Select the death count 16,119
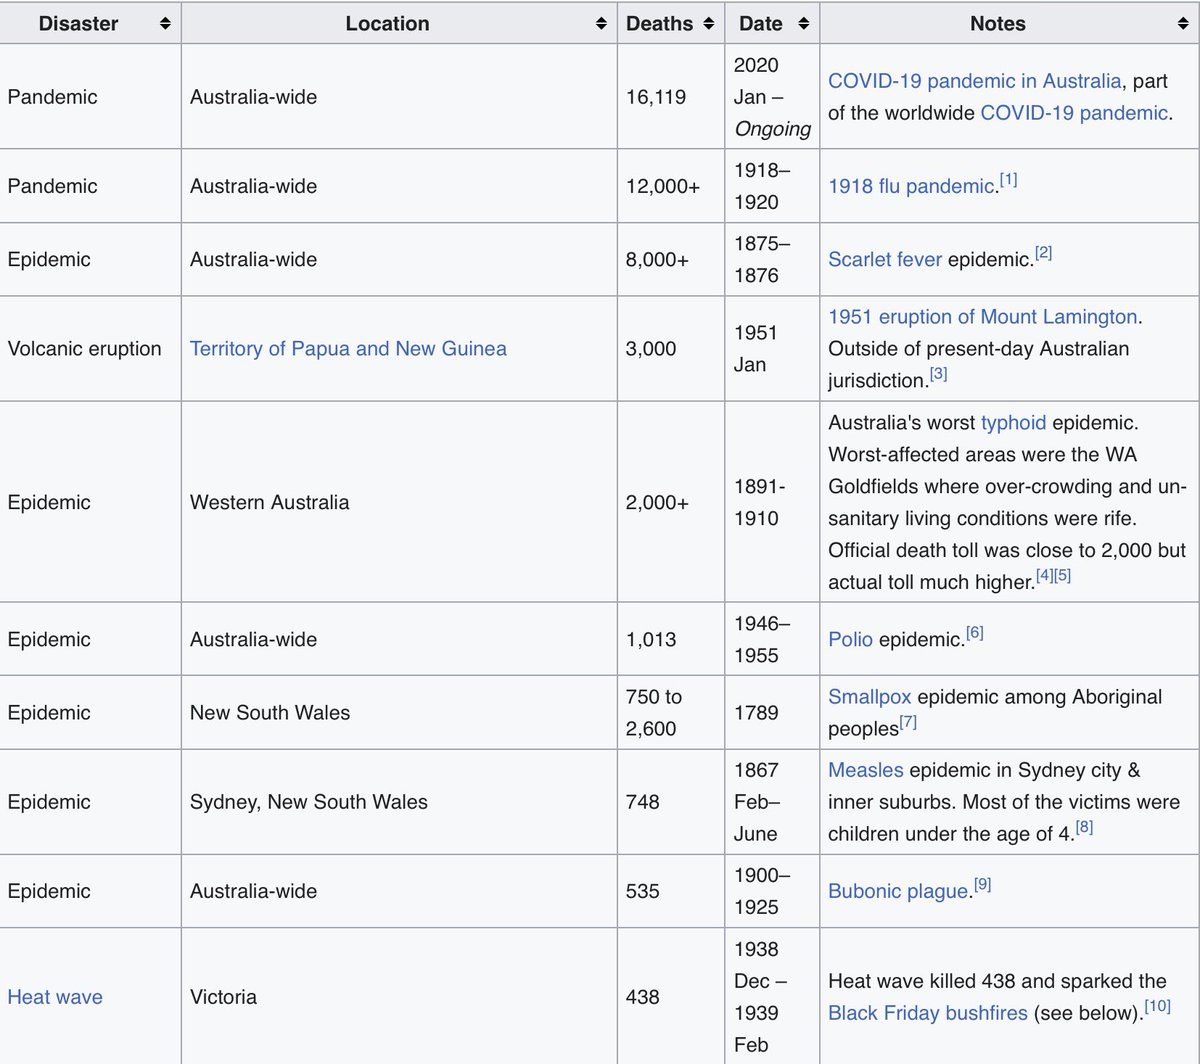 656,97
